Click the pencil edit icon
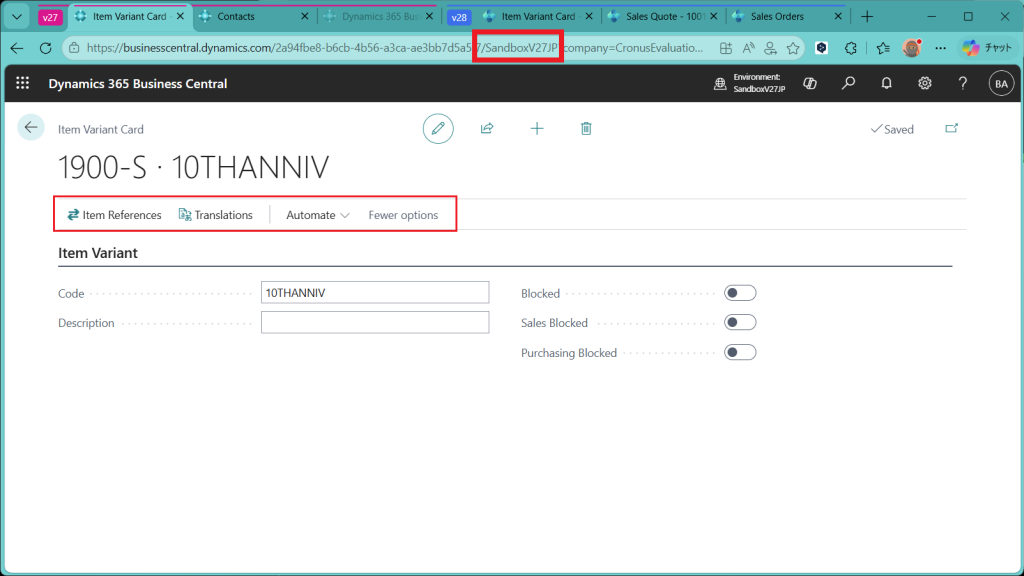This screenshot has width=1024, height=576. (x=437, y=129)
